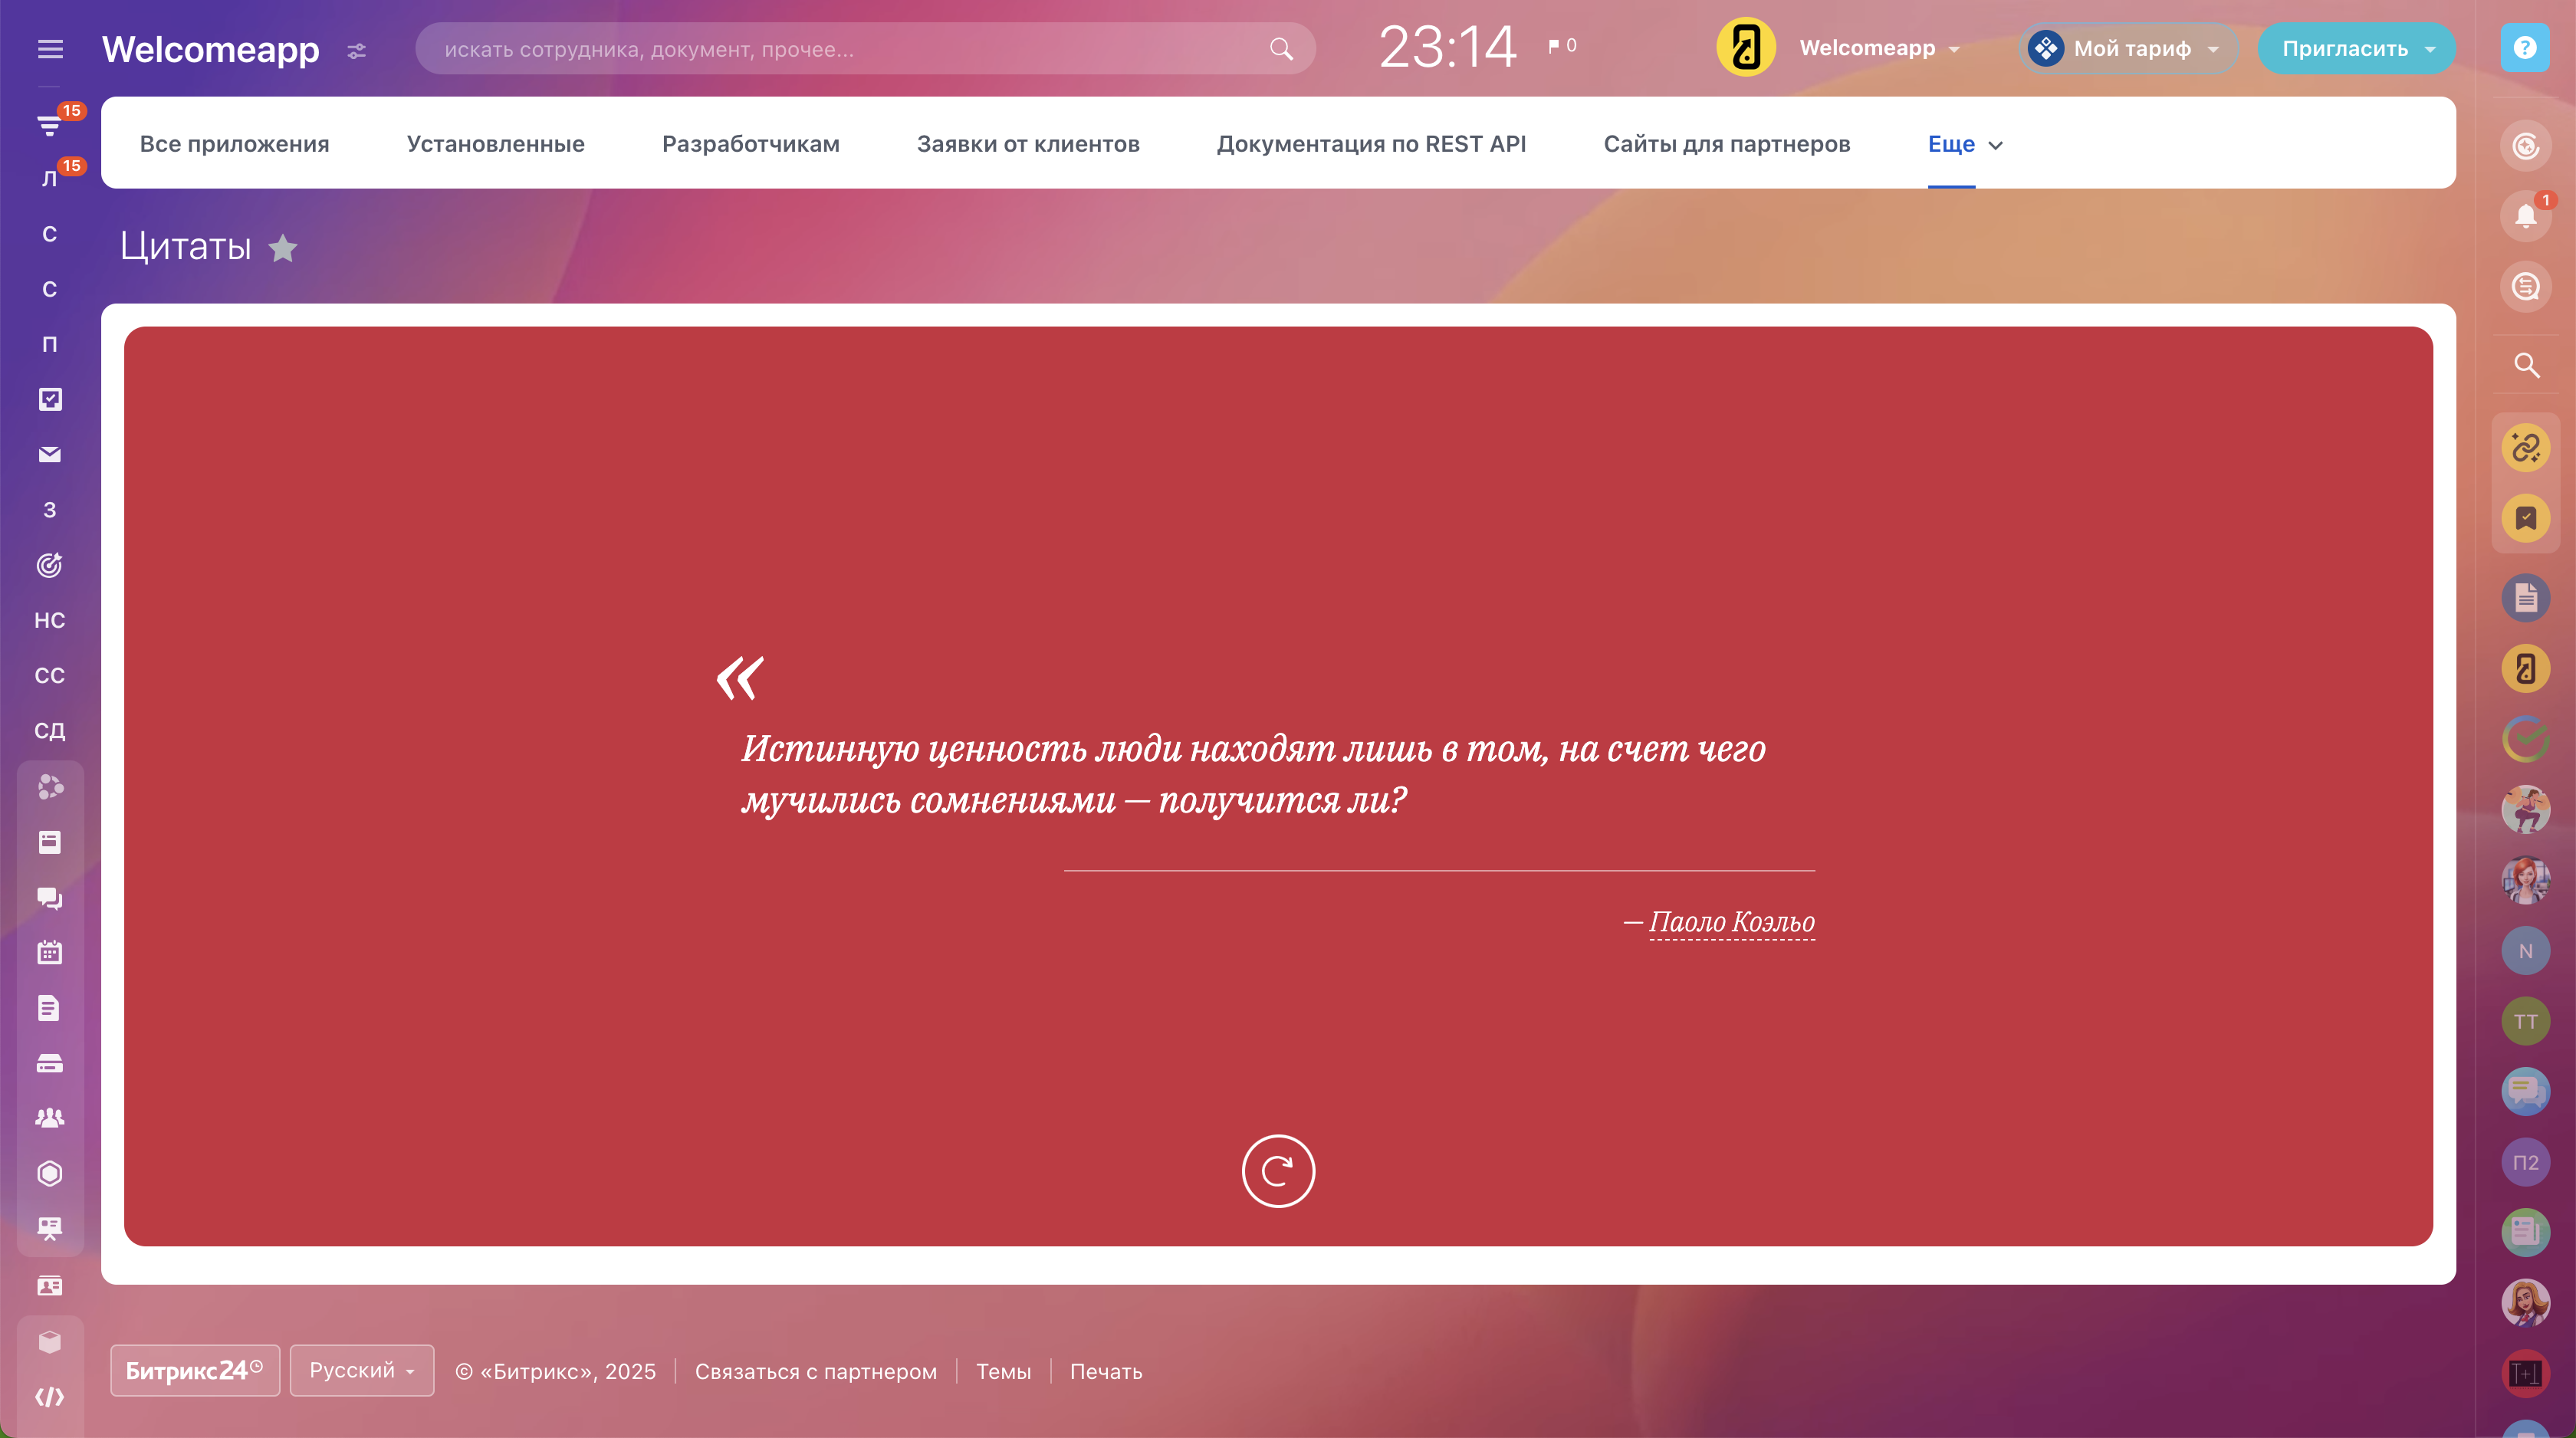Click the help question mark icon
Image resolution: width=2576 pixels, height=1438 pixels.
(x=2524, y=48)
